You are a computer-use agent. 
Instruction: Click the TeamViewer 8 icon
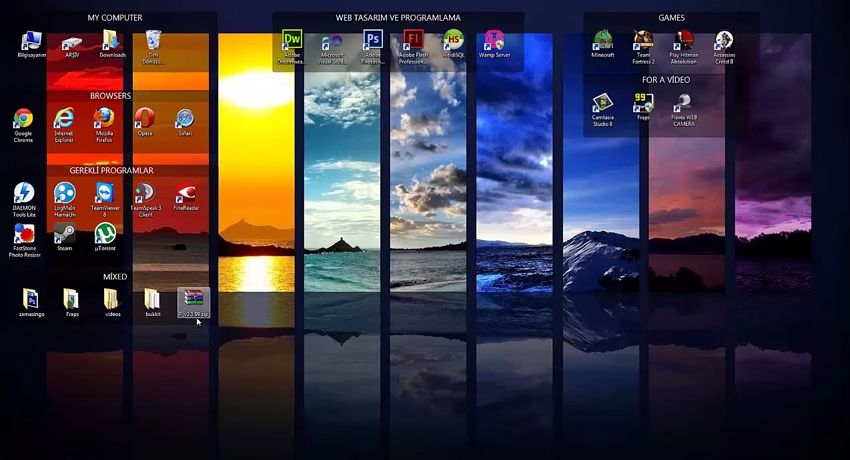coord(104,194)
